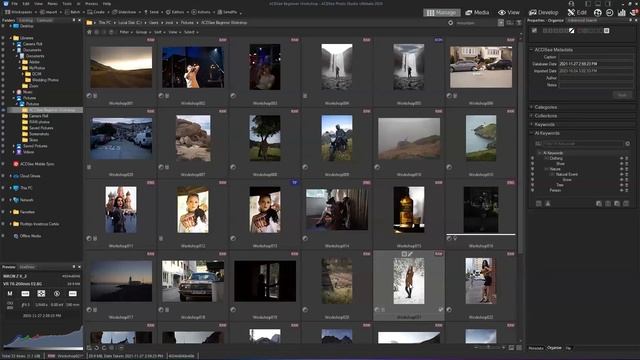Image resolution: width=640 pixels, height=360 pixels.
Task: Open the Batch dropdown
Action: (x=75, y=12)
